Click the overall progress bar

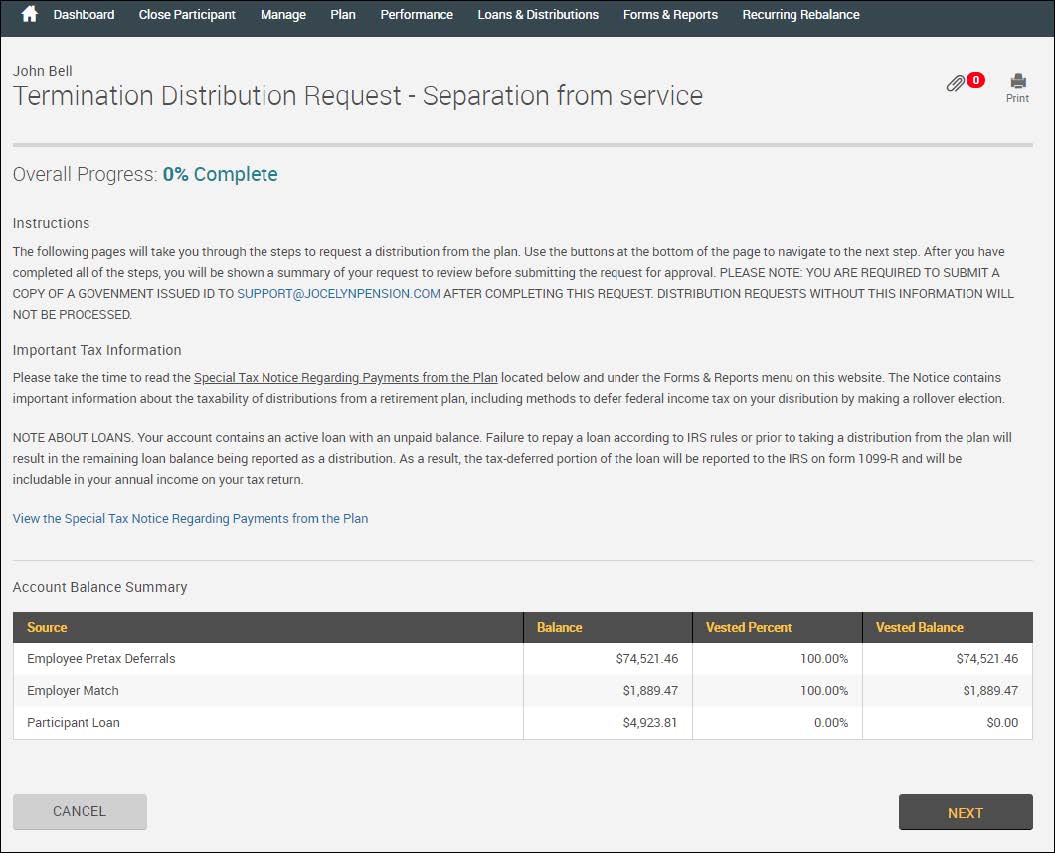point(522,146)
